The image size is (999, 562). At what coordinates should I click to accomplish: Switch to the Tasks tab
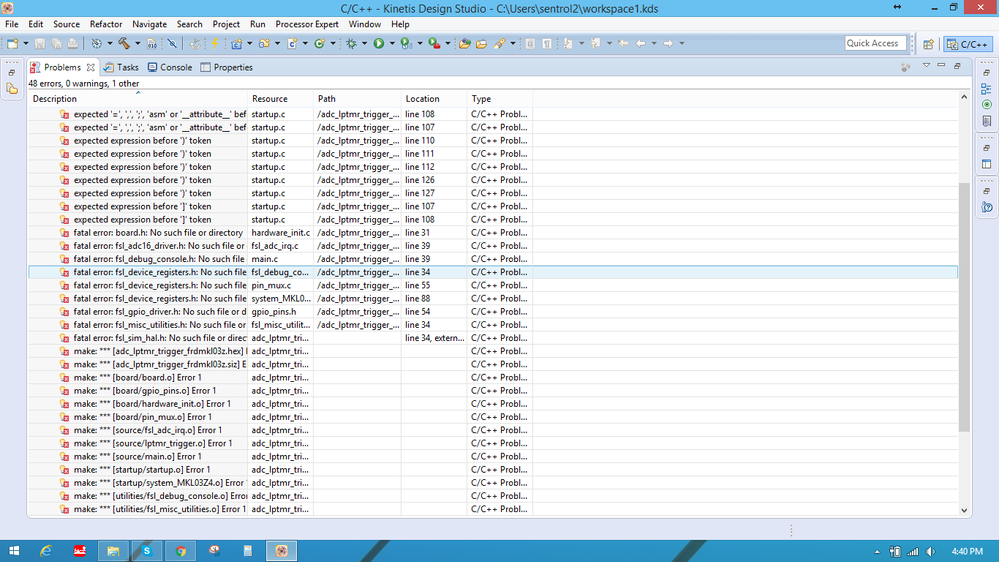[122, 68]
